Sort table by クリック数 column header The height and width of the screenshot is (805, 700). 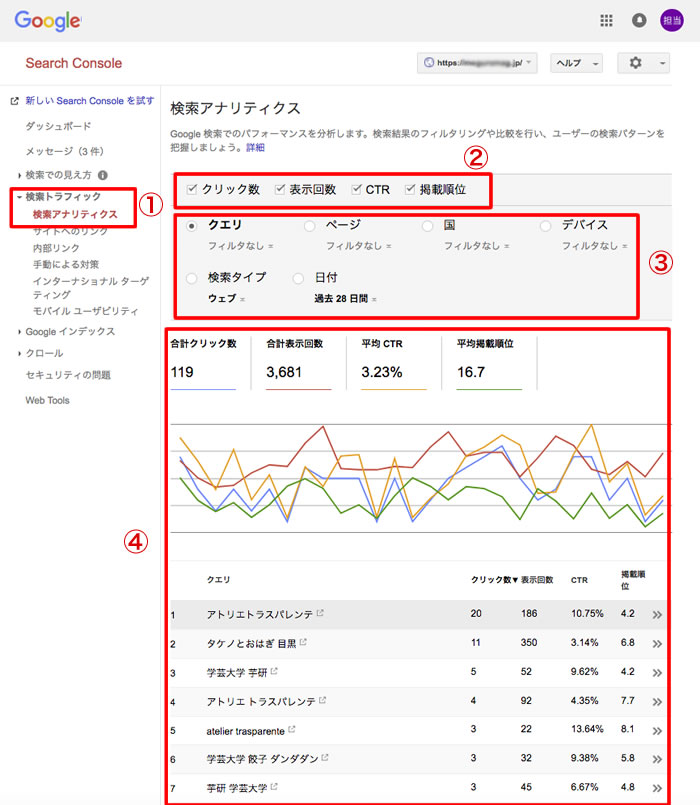pyautogui.click(x=493, y=580)
